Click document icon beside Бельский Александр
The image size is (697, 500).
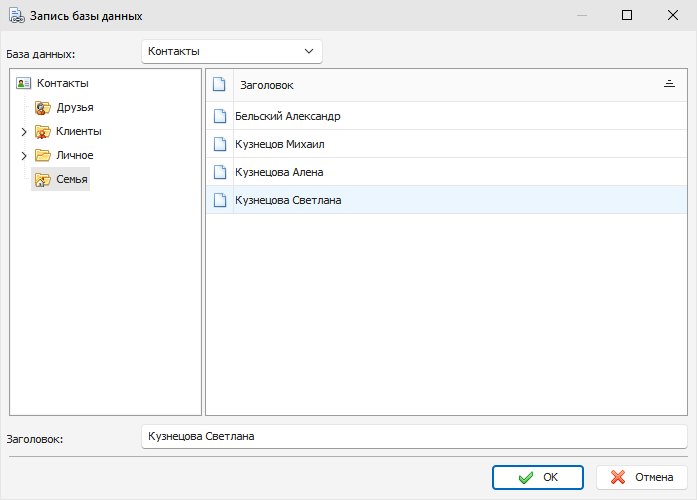click(x=220, y=116)
